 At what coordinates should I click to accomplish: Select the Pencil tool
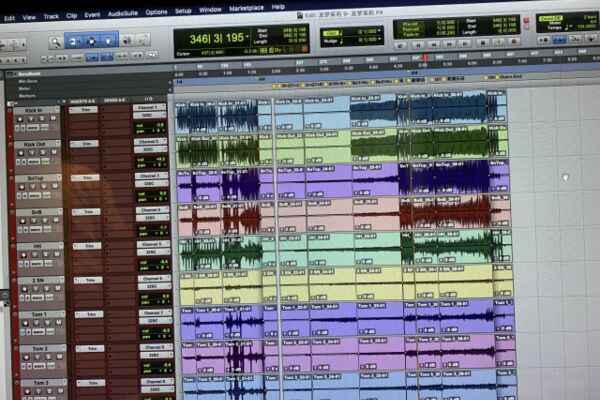pos(143,39)
